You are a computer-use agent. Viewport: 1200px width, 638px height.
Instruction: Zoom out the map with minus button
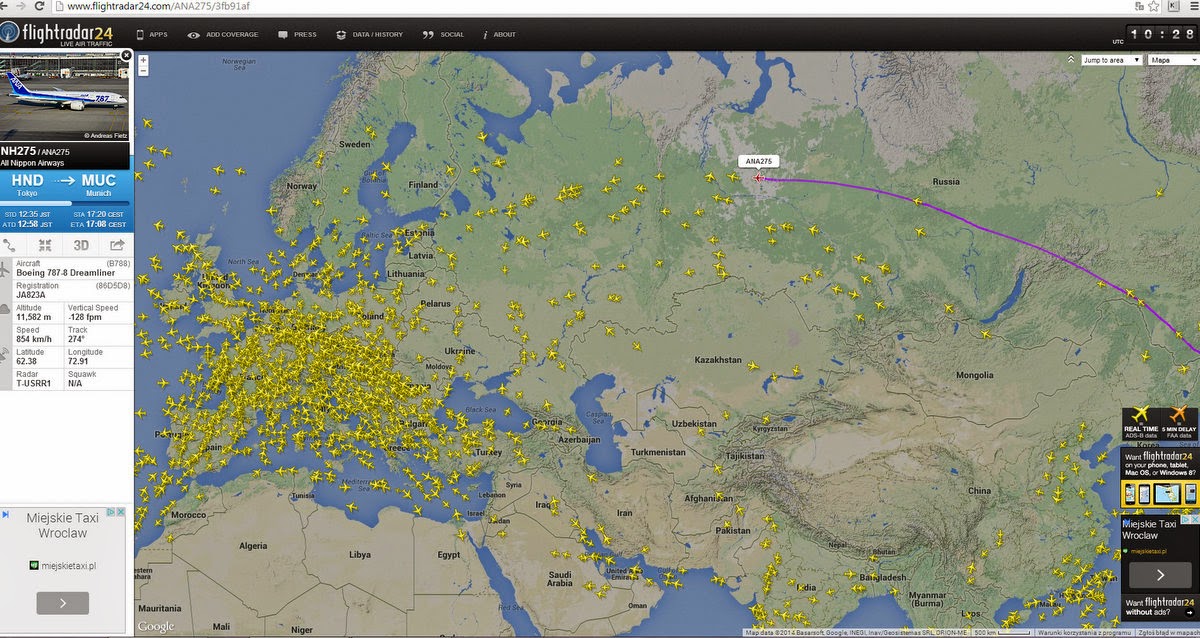tap(143, 72)
